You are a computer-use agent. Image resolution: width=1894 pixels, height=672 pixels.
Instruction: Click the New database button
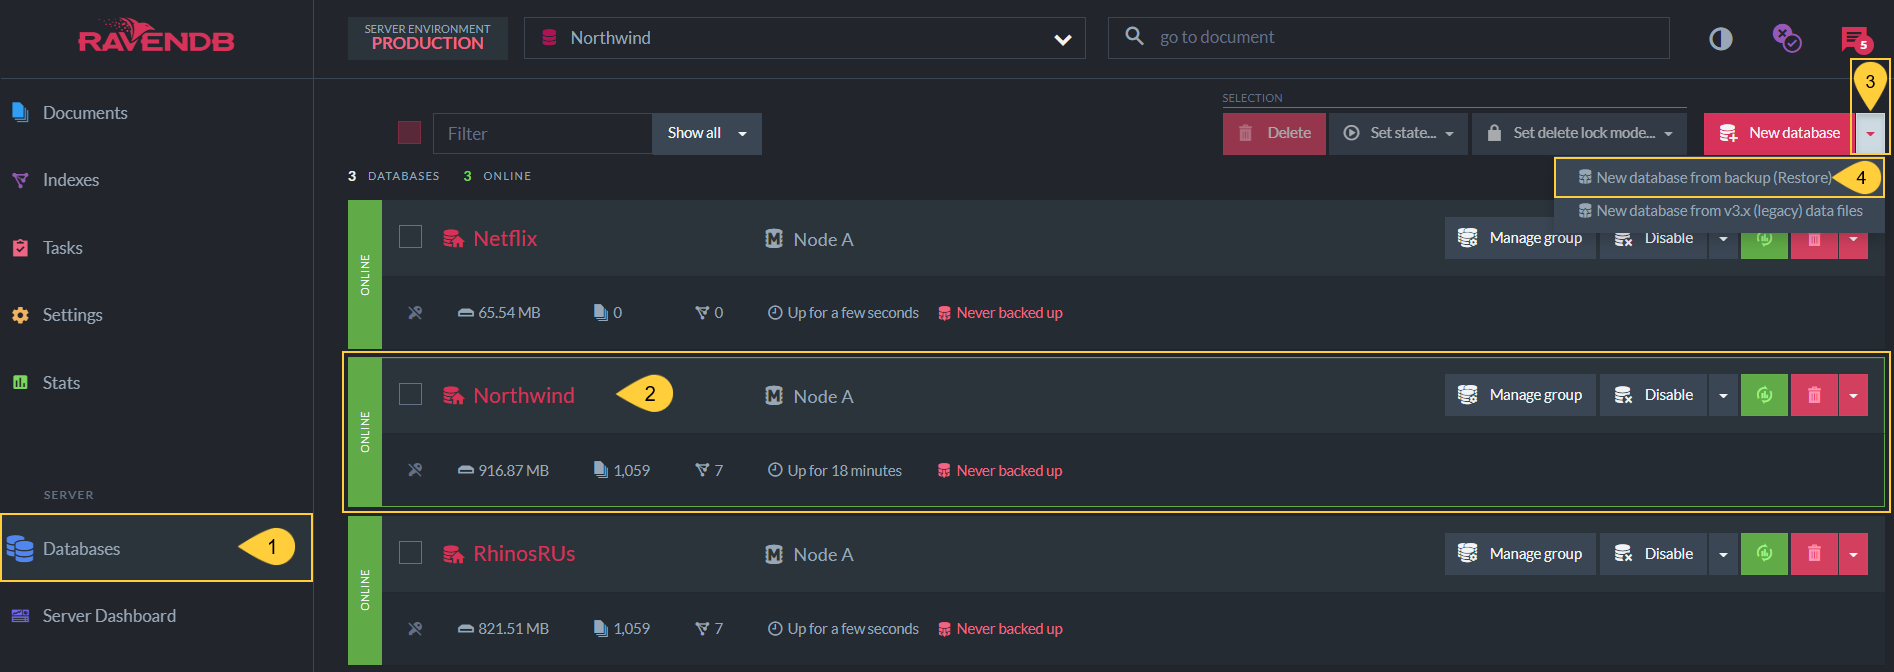click(x=1779, y=133)
